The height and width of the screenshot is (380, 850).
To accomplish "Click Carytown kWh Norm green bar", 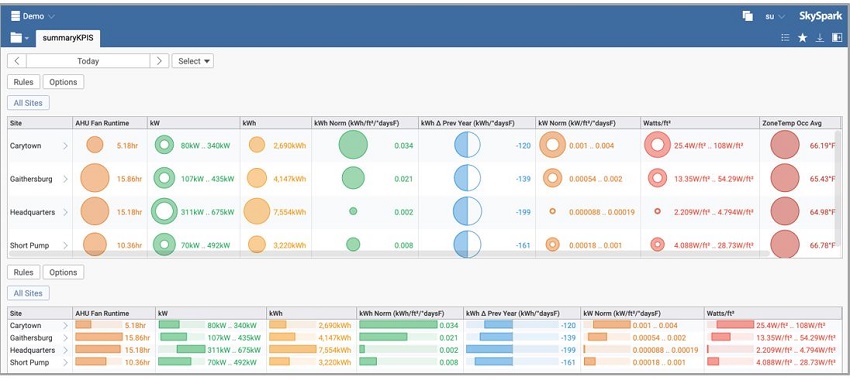I will 398,325.
